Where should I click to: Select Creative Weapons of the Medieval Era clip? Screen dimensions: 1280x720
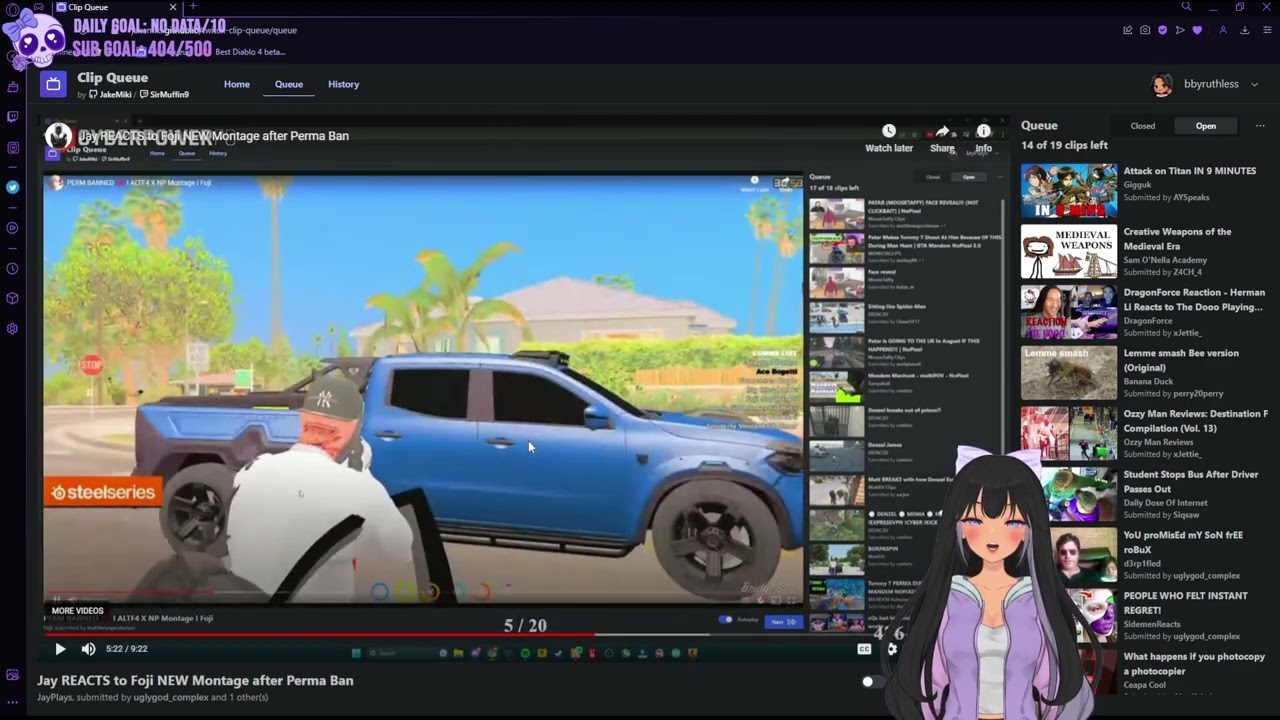click(1145, 251)
